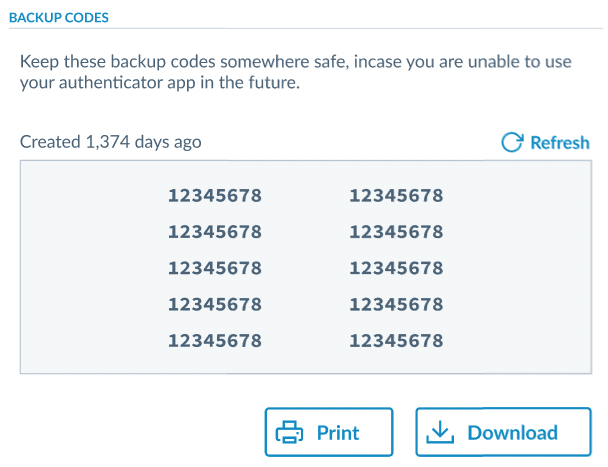This screenshot has height=467, width=608.
Task: Select fourth backup code in left column
Action: pos(215,304)
